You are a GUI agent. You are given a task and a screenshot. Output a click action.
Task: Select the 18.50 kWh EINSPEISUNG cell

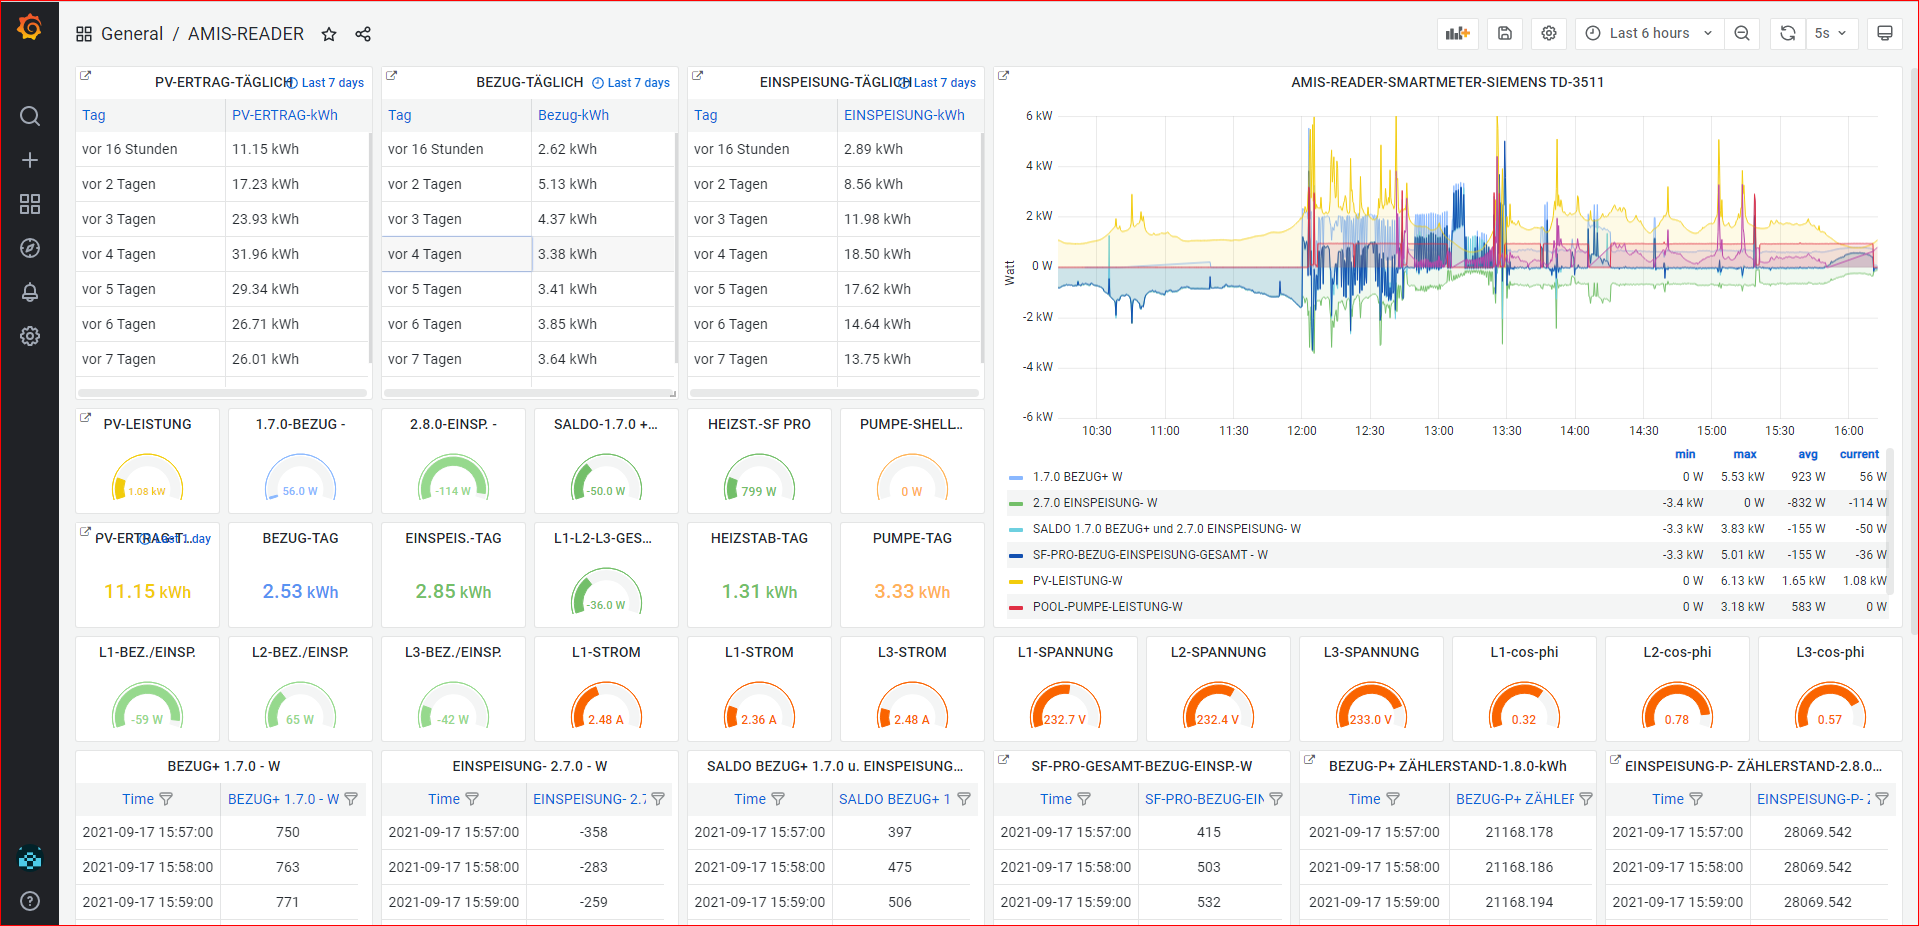click(x=909, y=254)
